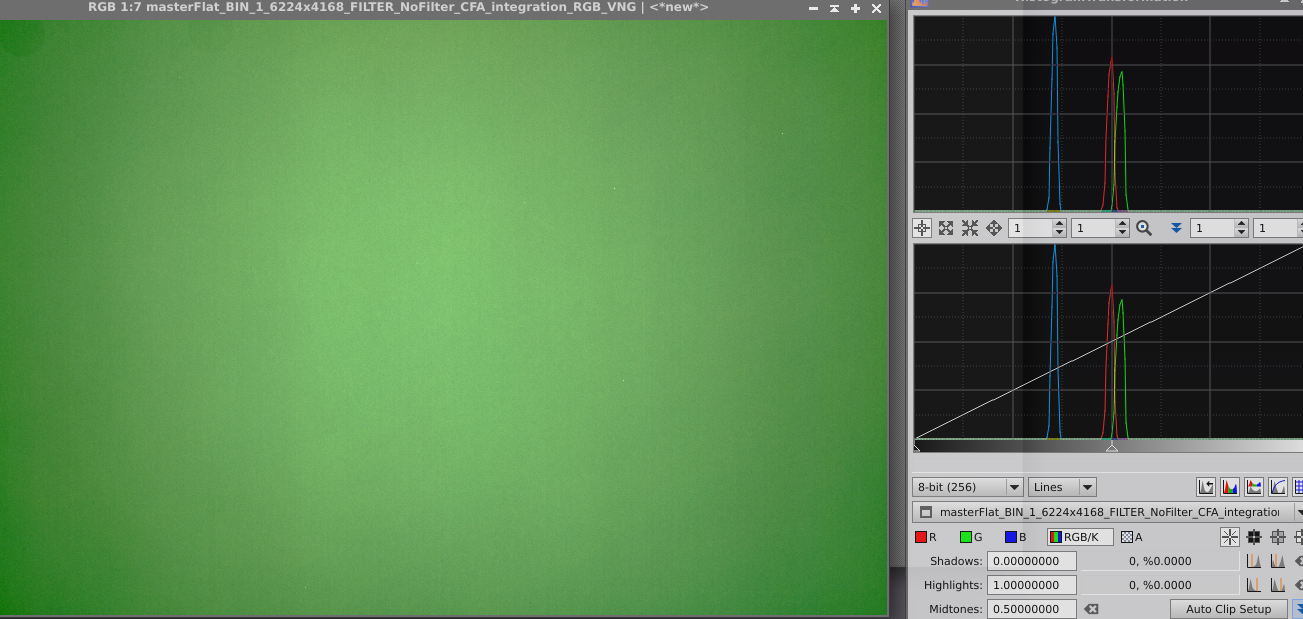Activate the histogram zoom in mode icon
Viewport: 1303px width, 619px height.
tap(946, 228)
